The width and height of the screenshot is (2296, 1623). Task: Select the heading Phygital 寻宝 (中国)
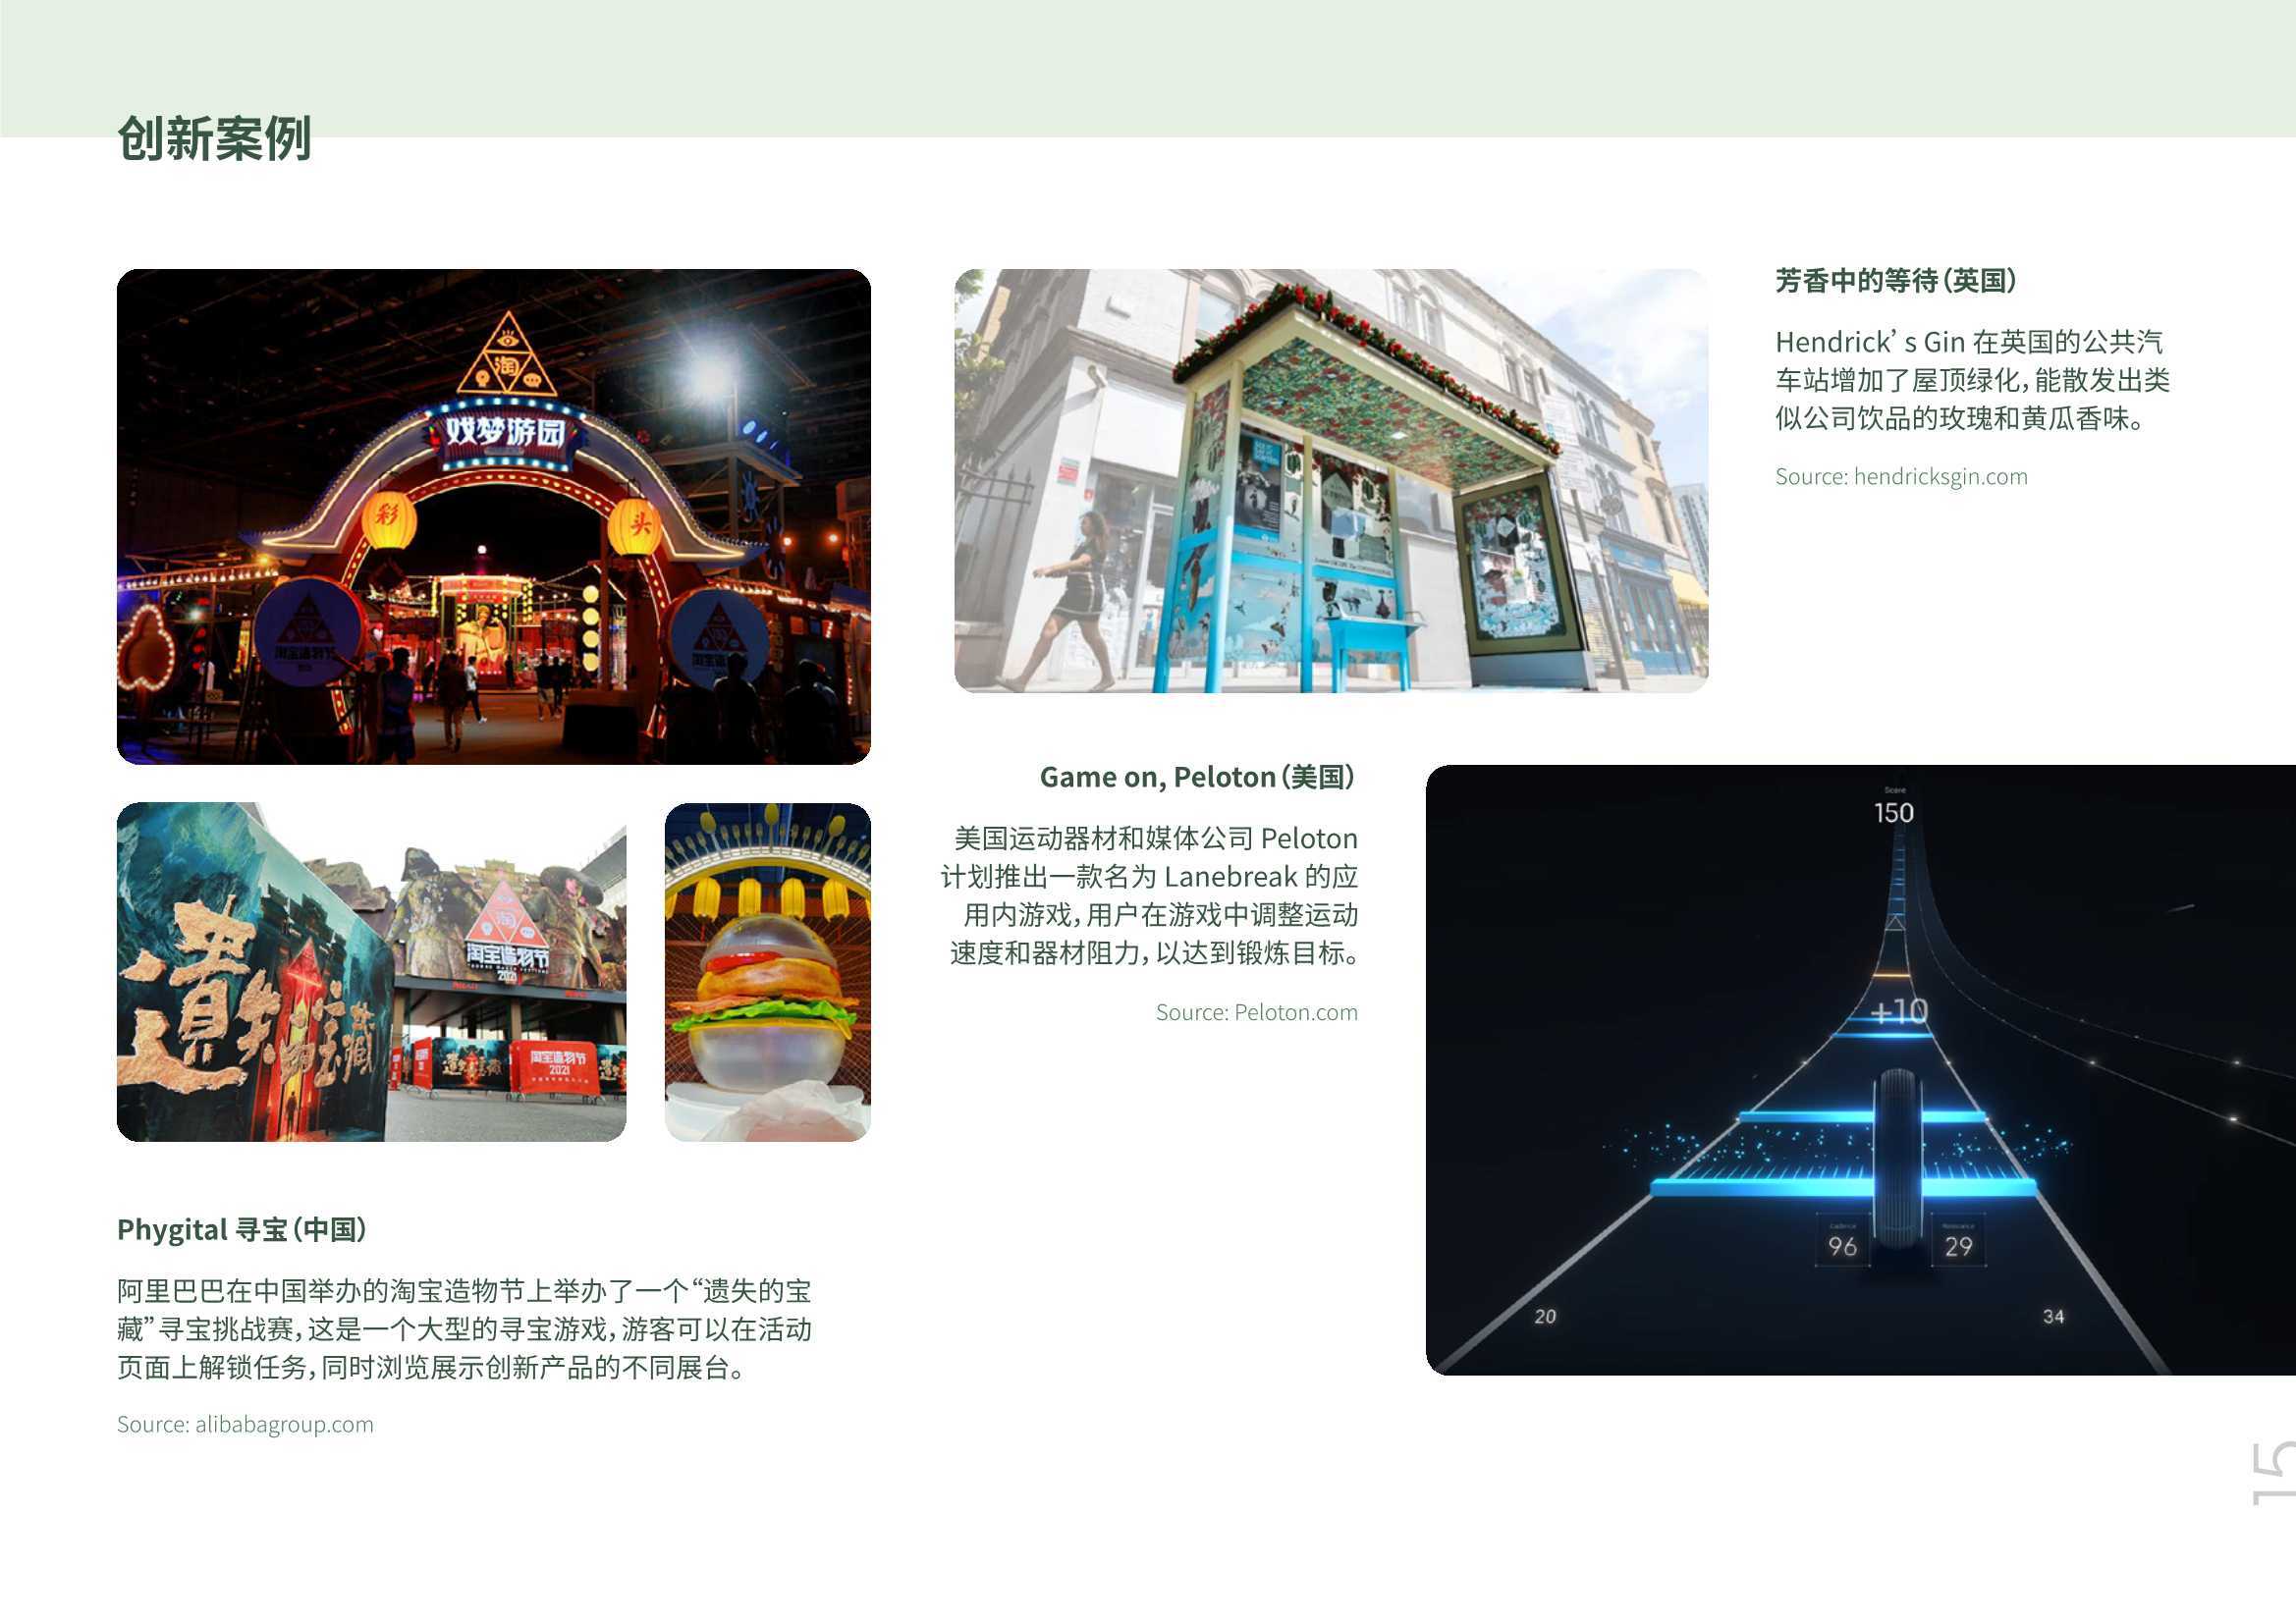[241, 1229]
